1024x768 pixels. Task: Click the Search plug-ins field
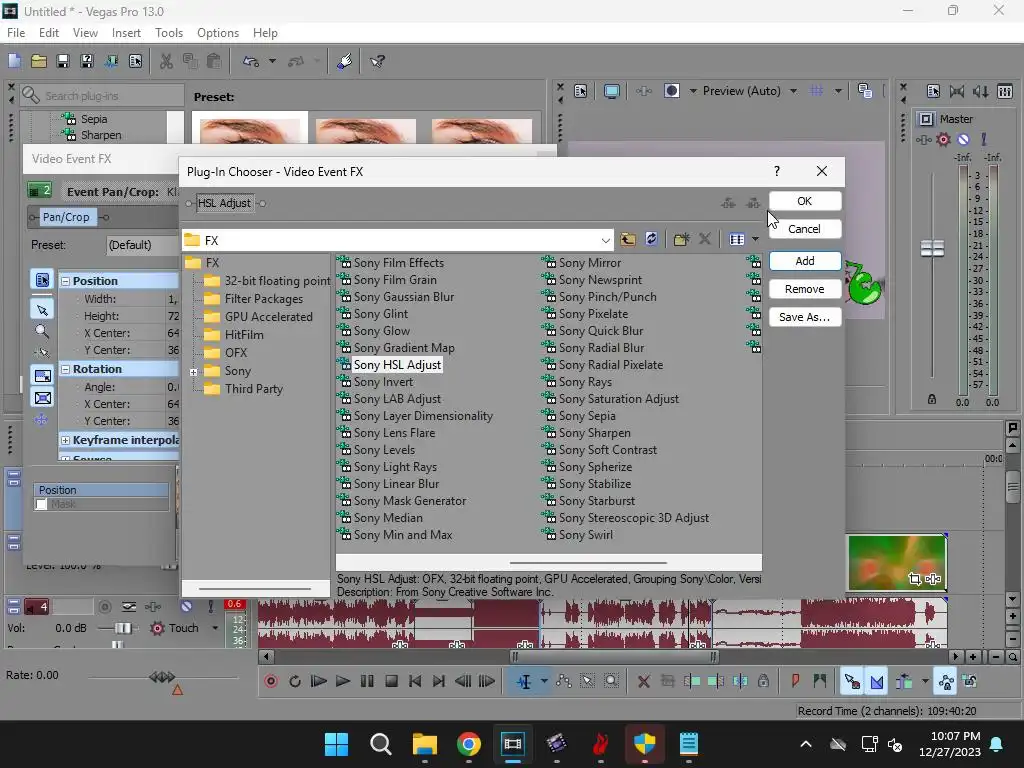click(102, 95)
